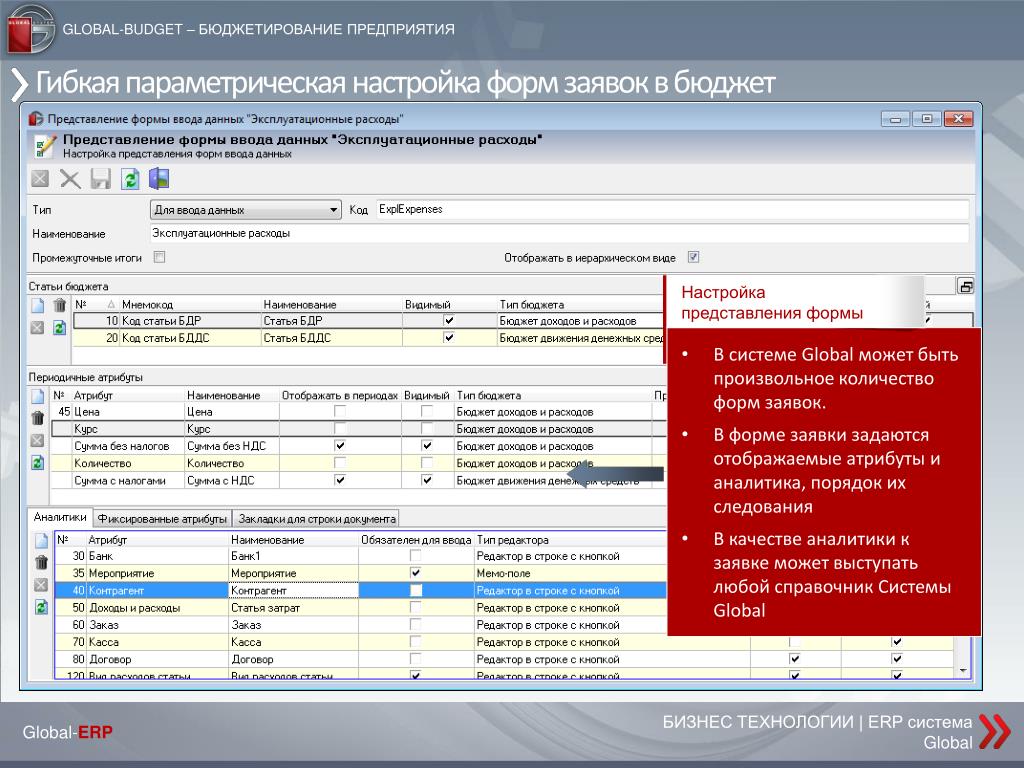Click the Наименование input field
The height and width of the screenshot is (768, 1024).
[x=559, y=234]
